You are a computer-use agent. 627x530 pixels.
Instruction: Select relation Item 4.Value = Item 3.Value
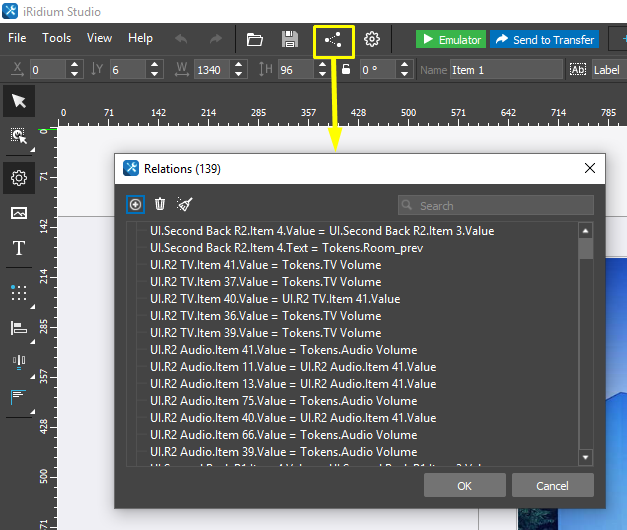point(322,231)
